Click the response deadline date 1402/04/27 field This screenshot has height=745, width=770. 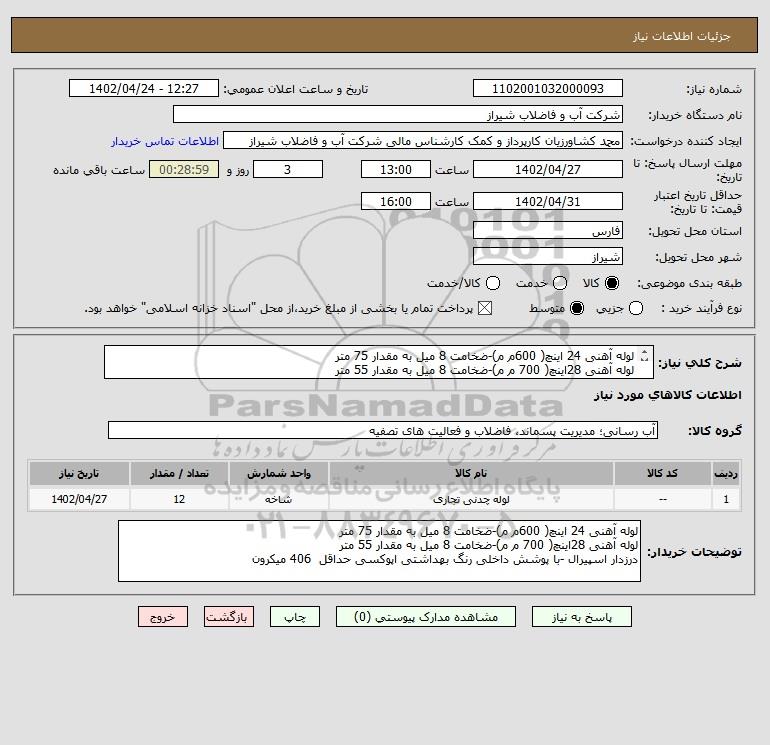click(x=548, y=169)
